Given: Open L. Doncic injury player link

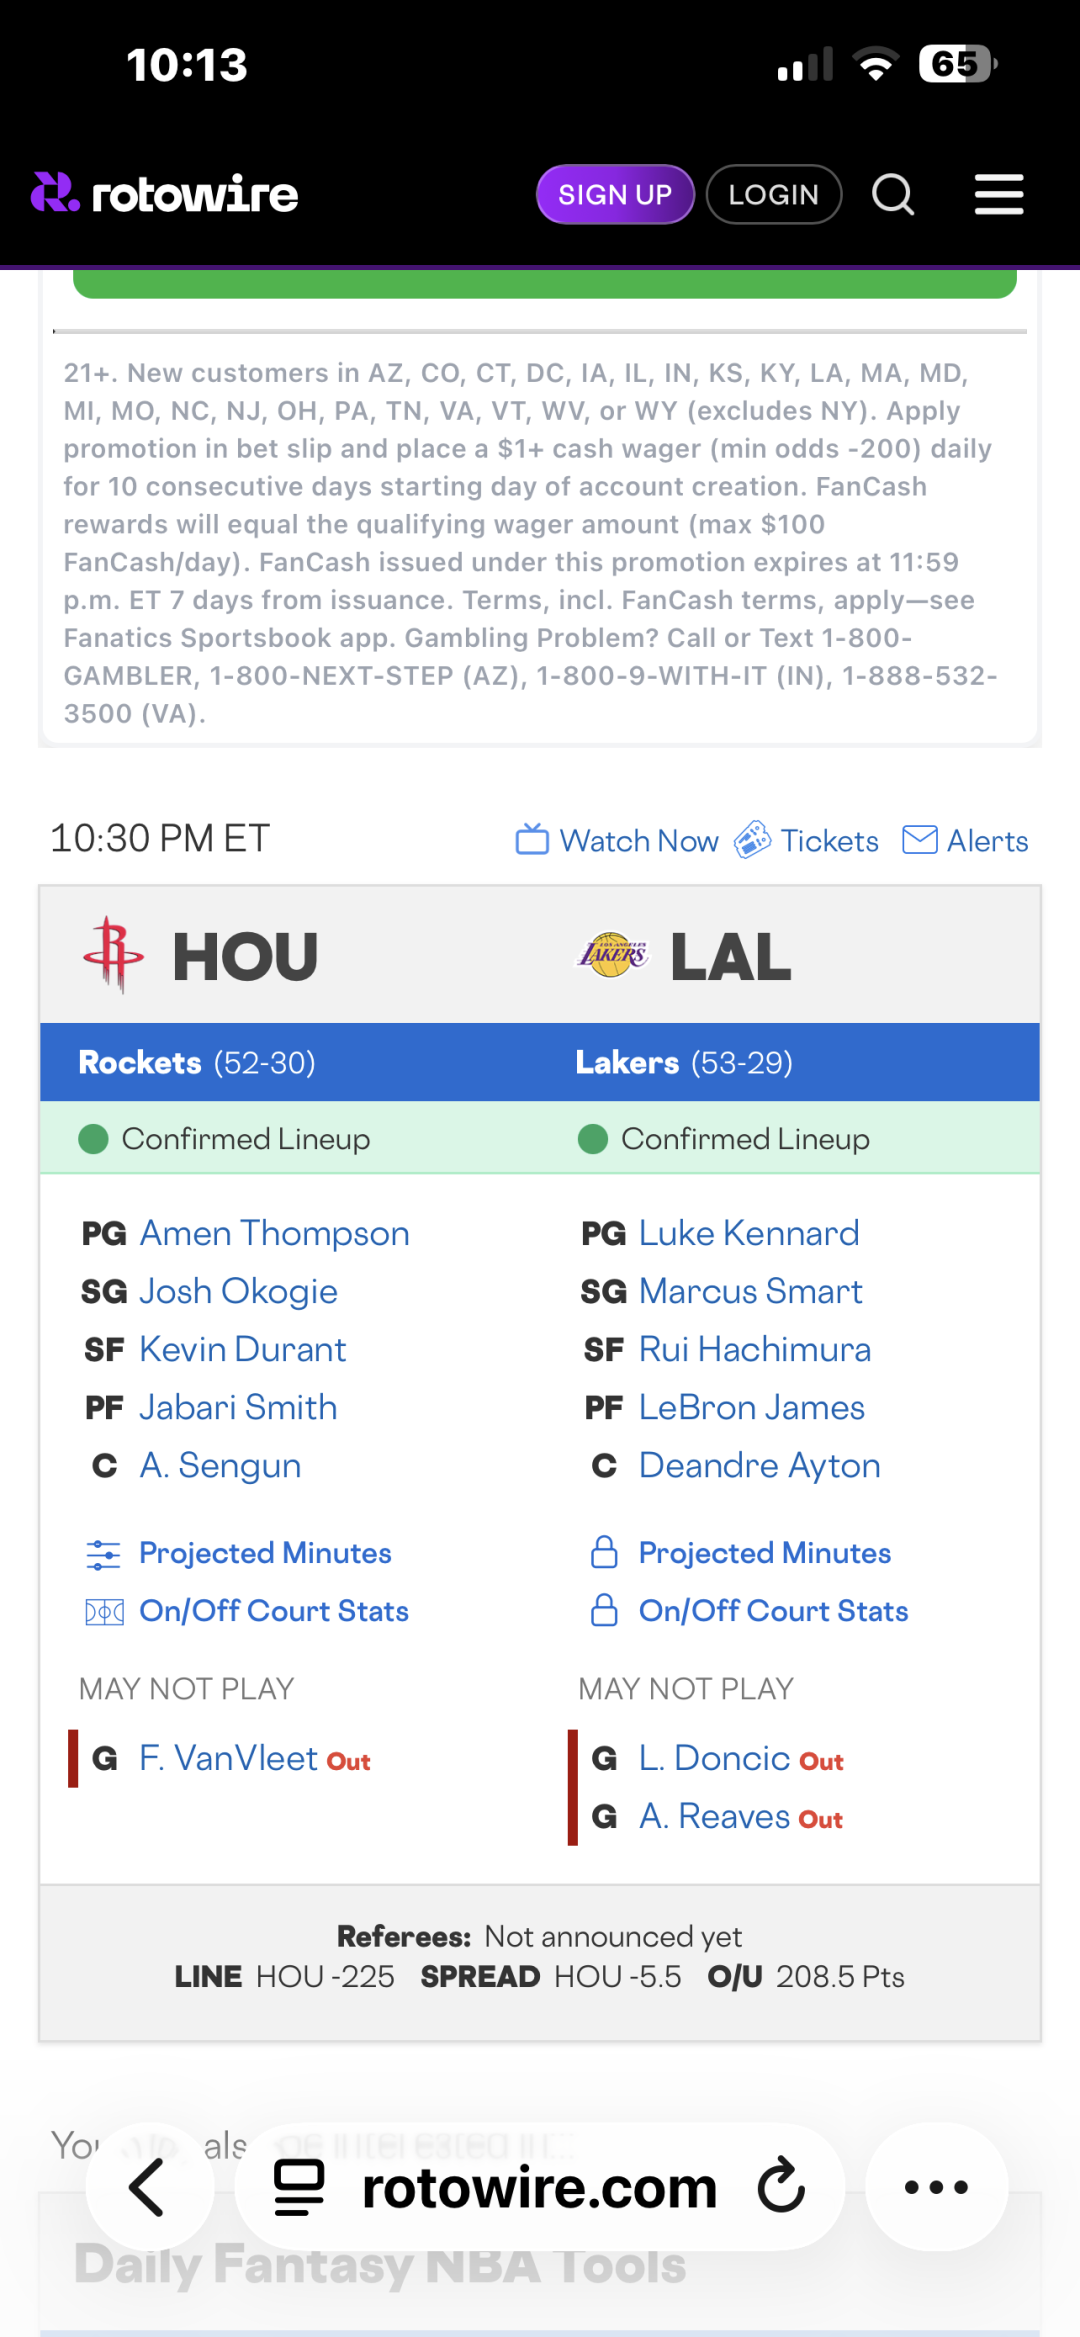Looking at the screenshot, I should pyautogui.click(x=714, y=1758).
